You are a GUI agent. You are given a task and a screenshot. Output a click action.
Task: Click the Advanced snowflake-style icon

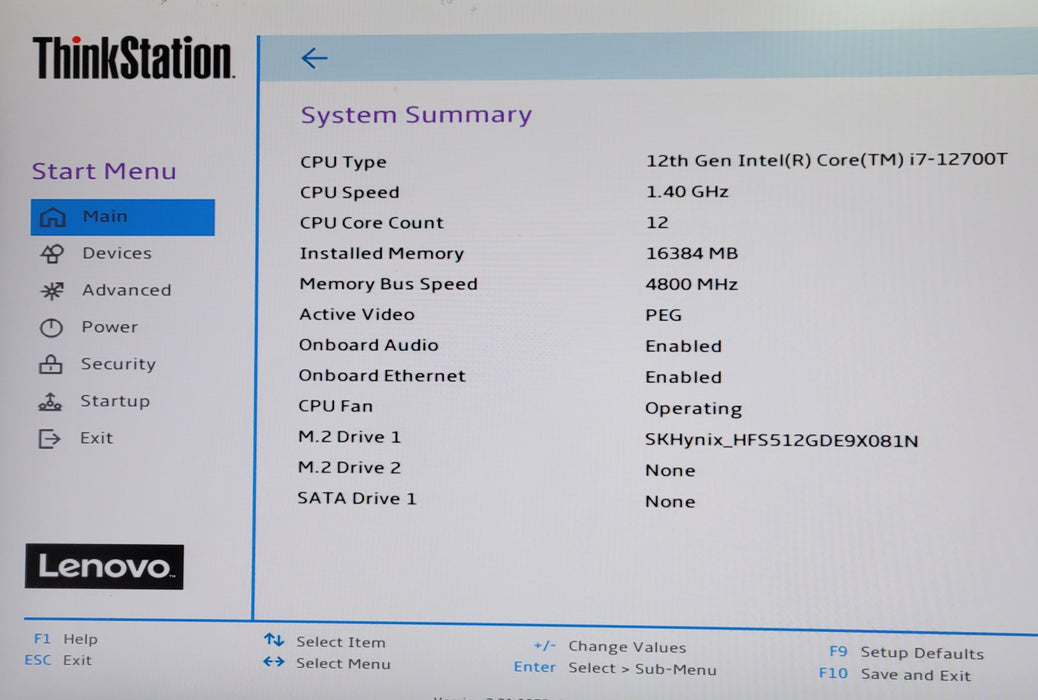pos(52,291)
